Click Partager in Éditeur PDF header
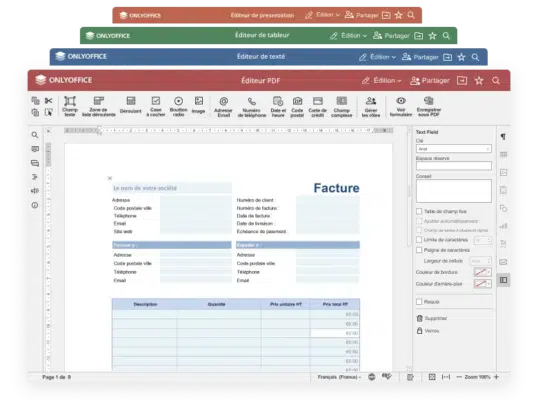 430,81
